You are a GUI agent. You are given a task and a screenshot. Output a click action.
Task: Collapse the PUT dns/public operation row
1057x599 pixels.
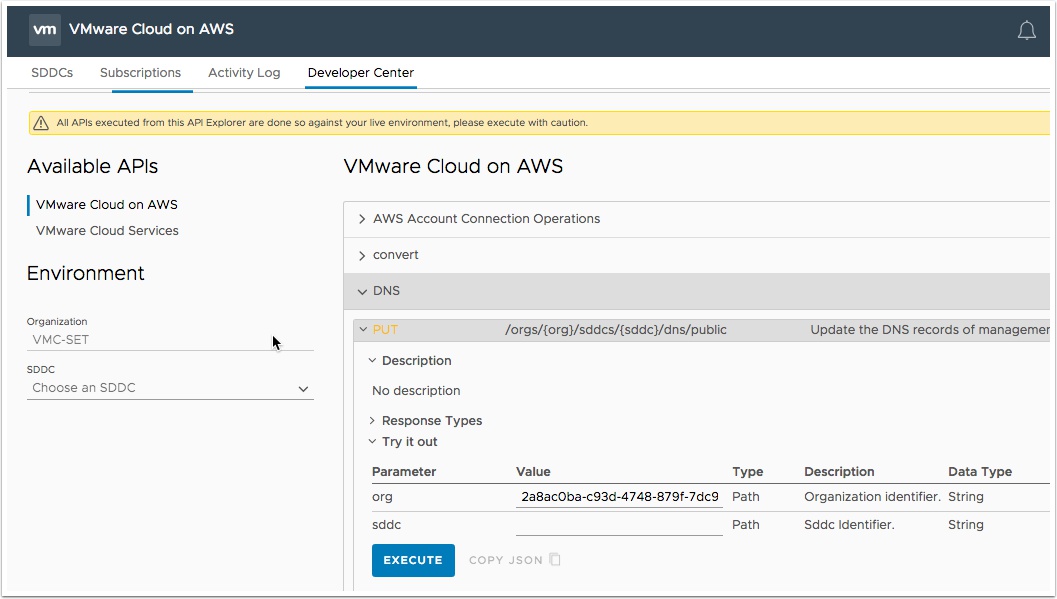tap(701, 330)
